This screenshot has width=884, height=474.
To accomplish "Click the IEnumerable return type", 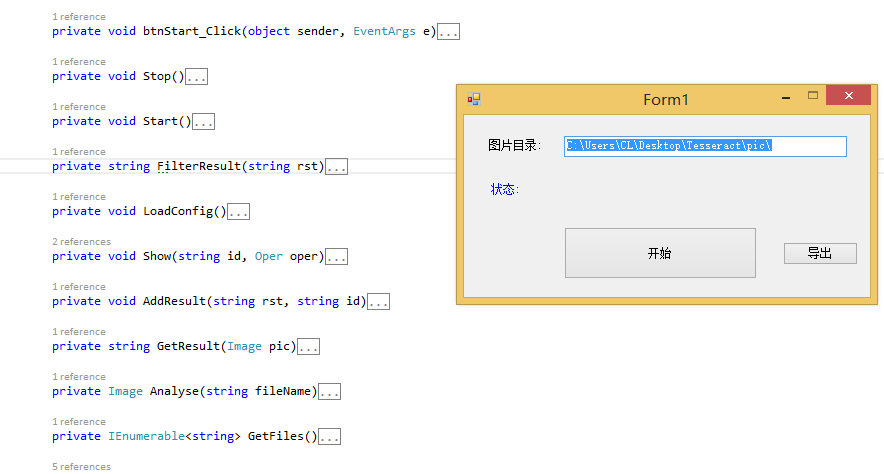I will (147, 436).
